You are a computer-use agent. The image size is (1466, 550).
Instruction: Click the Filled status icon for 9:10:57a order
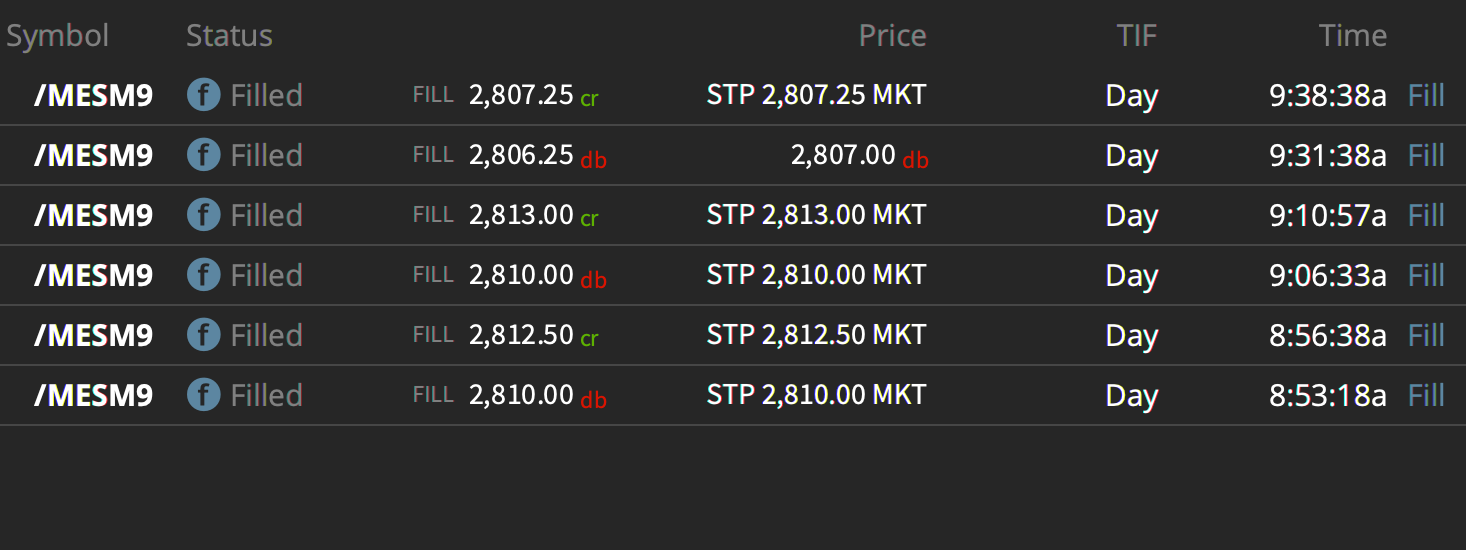click(x=203, y=215)
